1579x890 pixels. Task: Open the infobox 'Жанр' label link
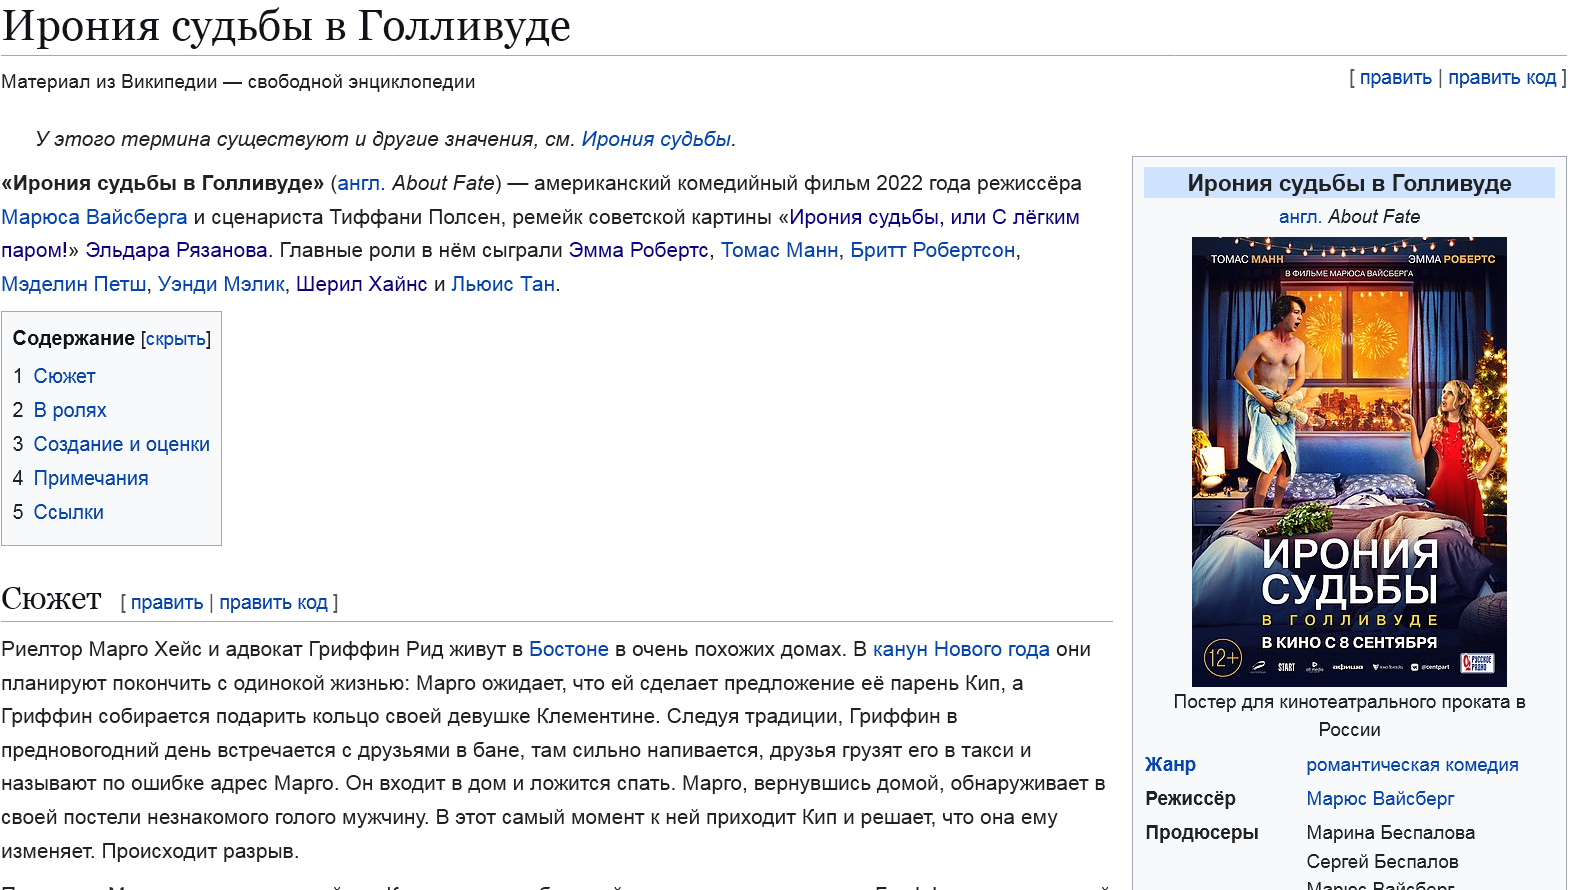1170,764
